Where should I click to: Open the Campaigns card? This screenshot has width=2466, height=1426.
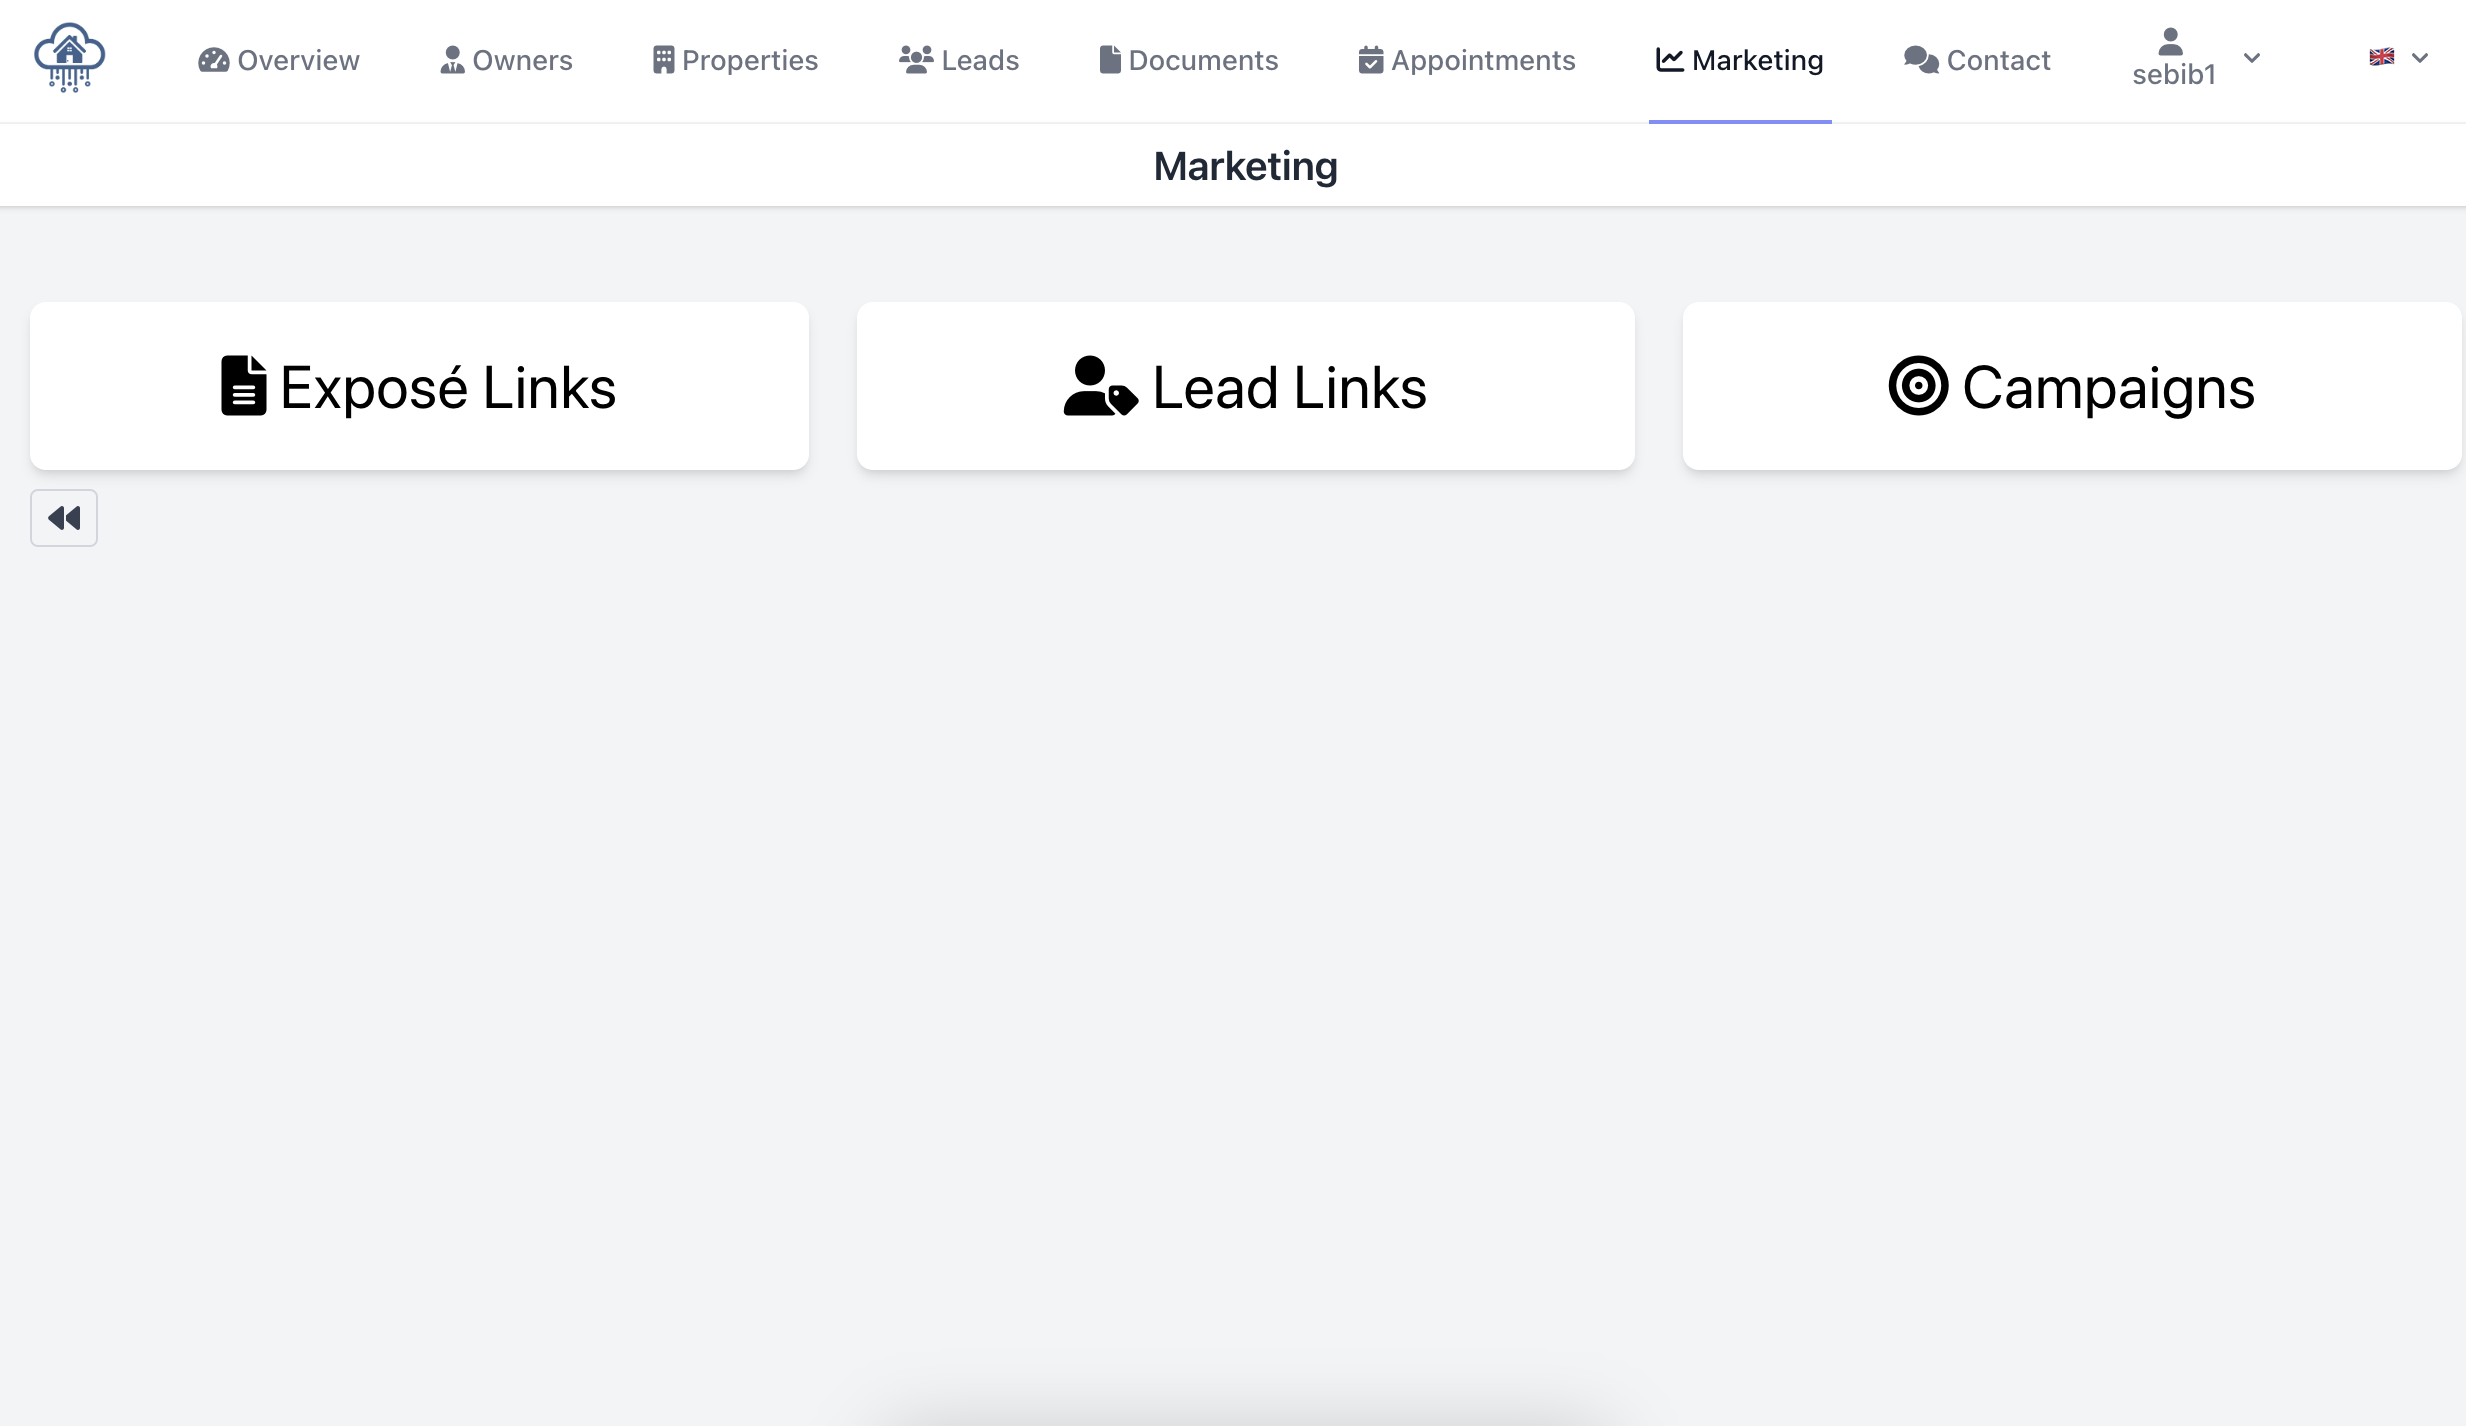click(2072, 386)
